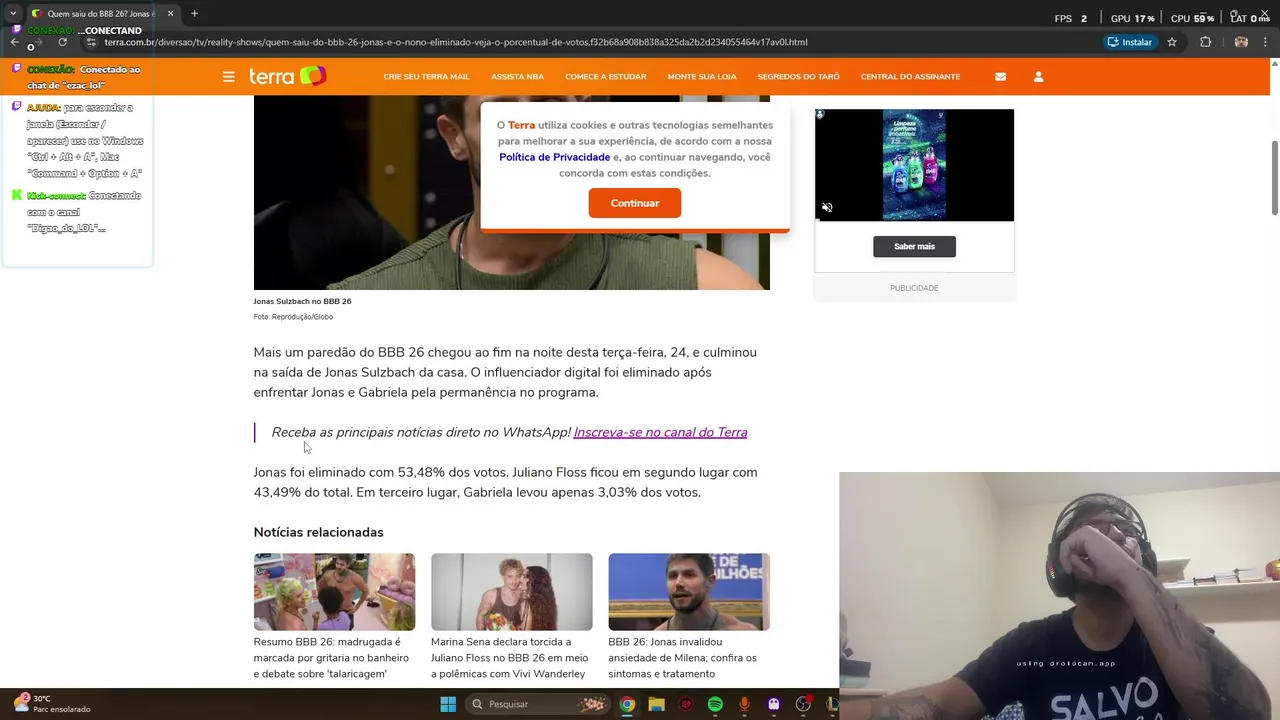Screen dimensions: 1280x720
Task: Click the browser address bar URL
Action: pyautogui.click(x=456, y=42)
